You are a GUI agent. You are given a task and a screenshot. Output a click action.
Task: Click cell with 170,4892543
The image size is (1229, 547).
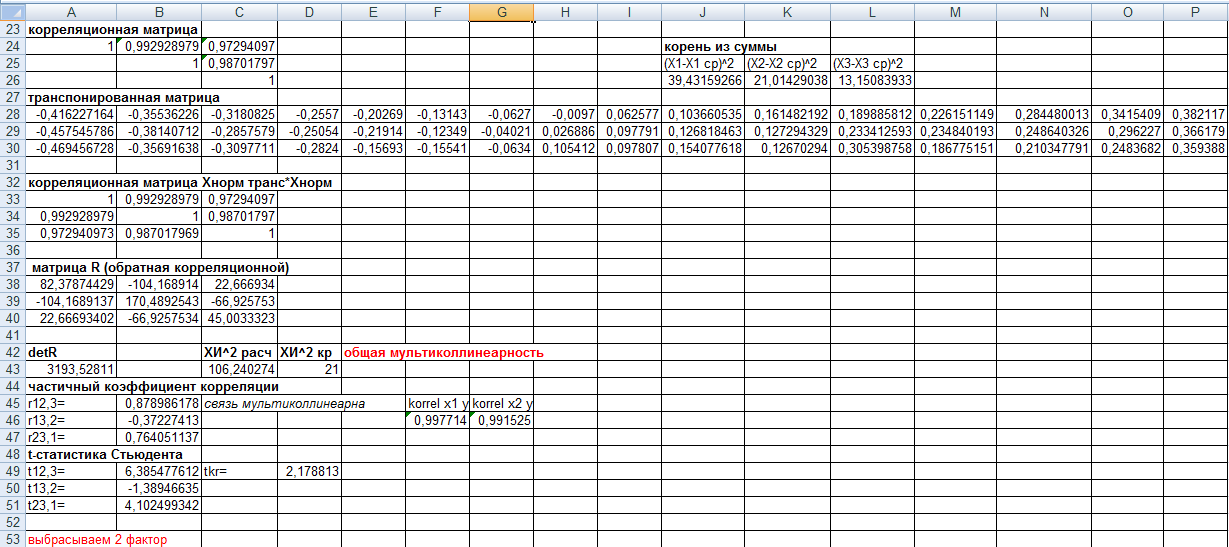158,302
